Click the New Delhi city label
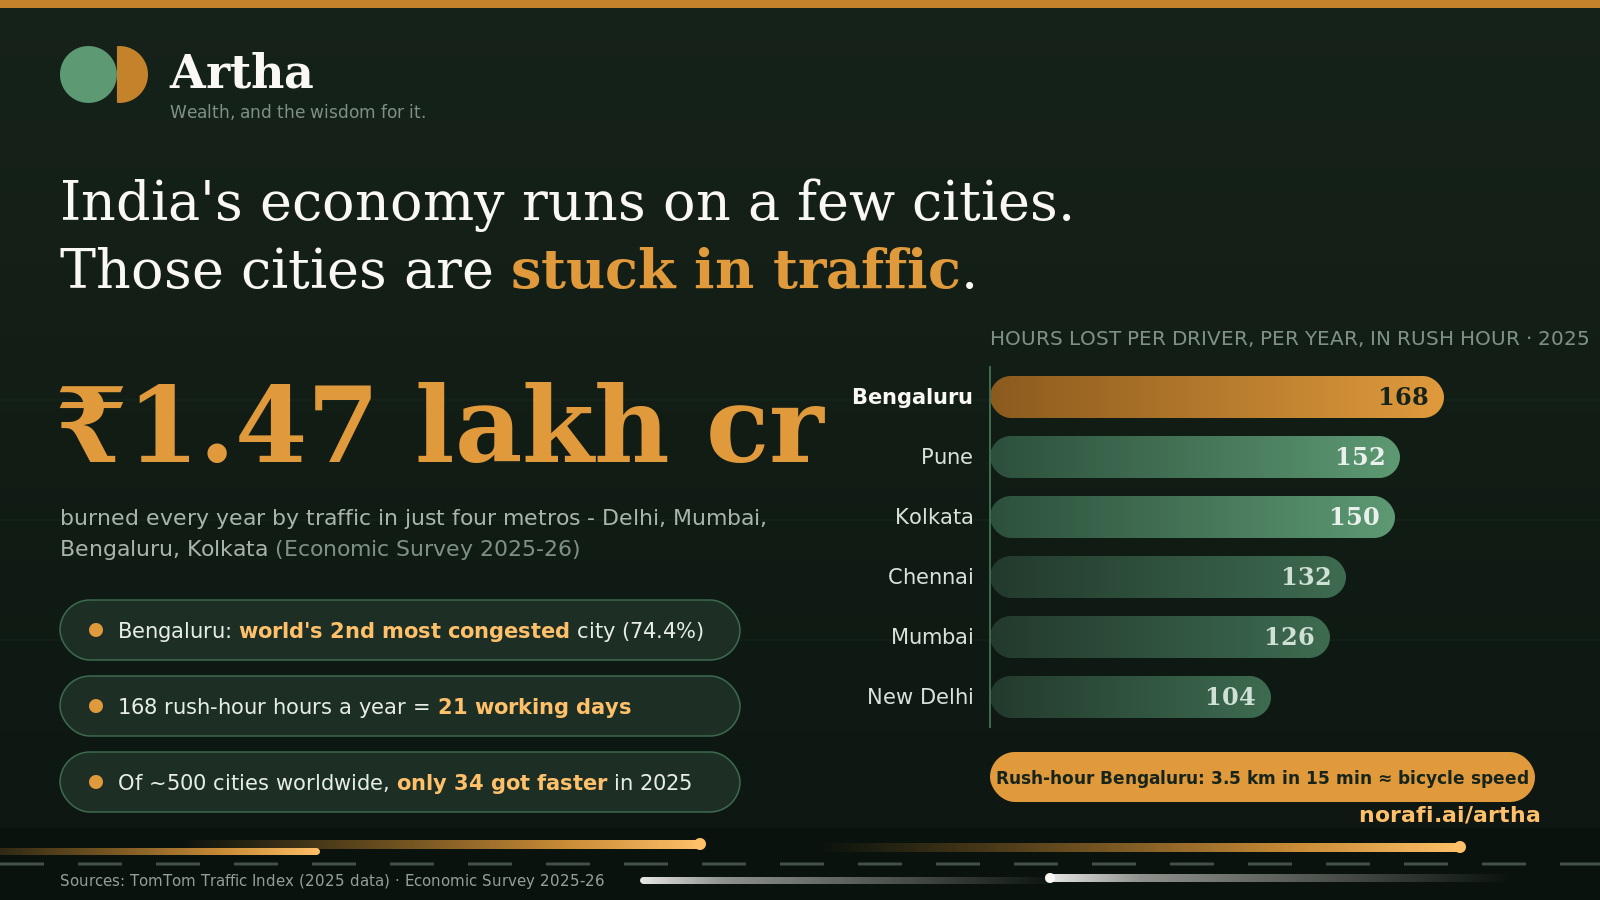 920,697
